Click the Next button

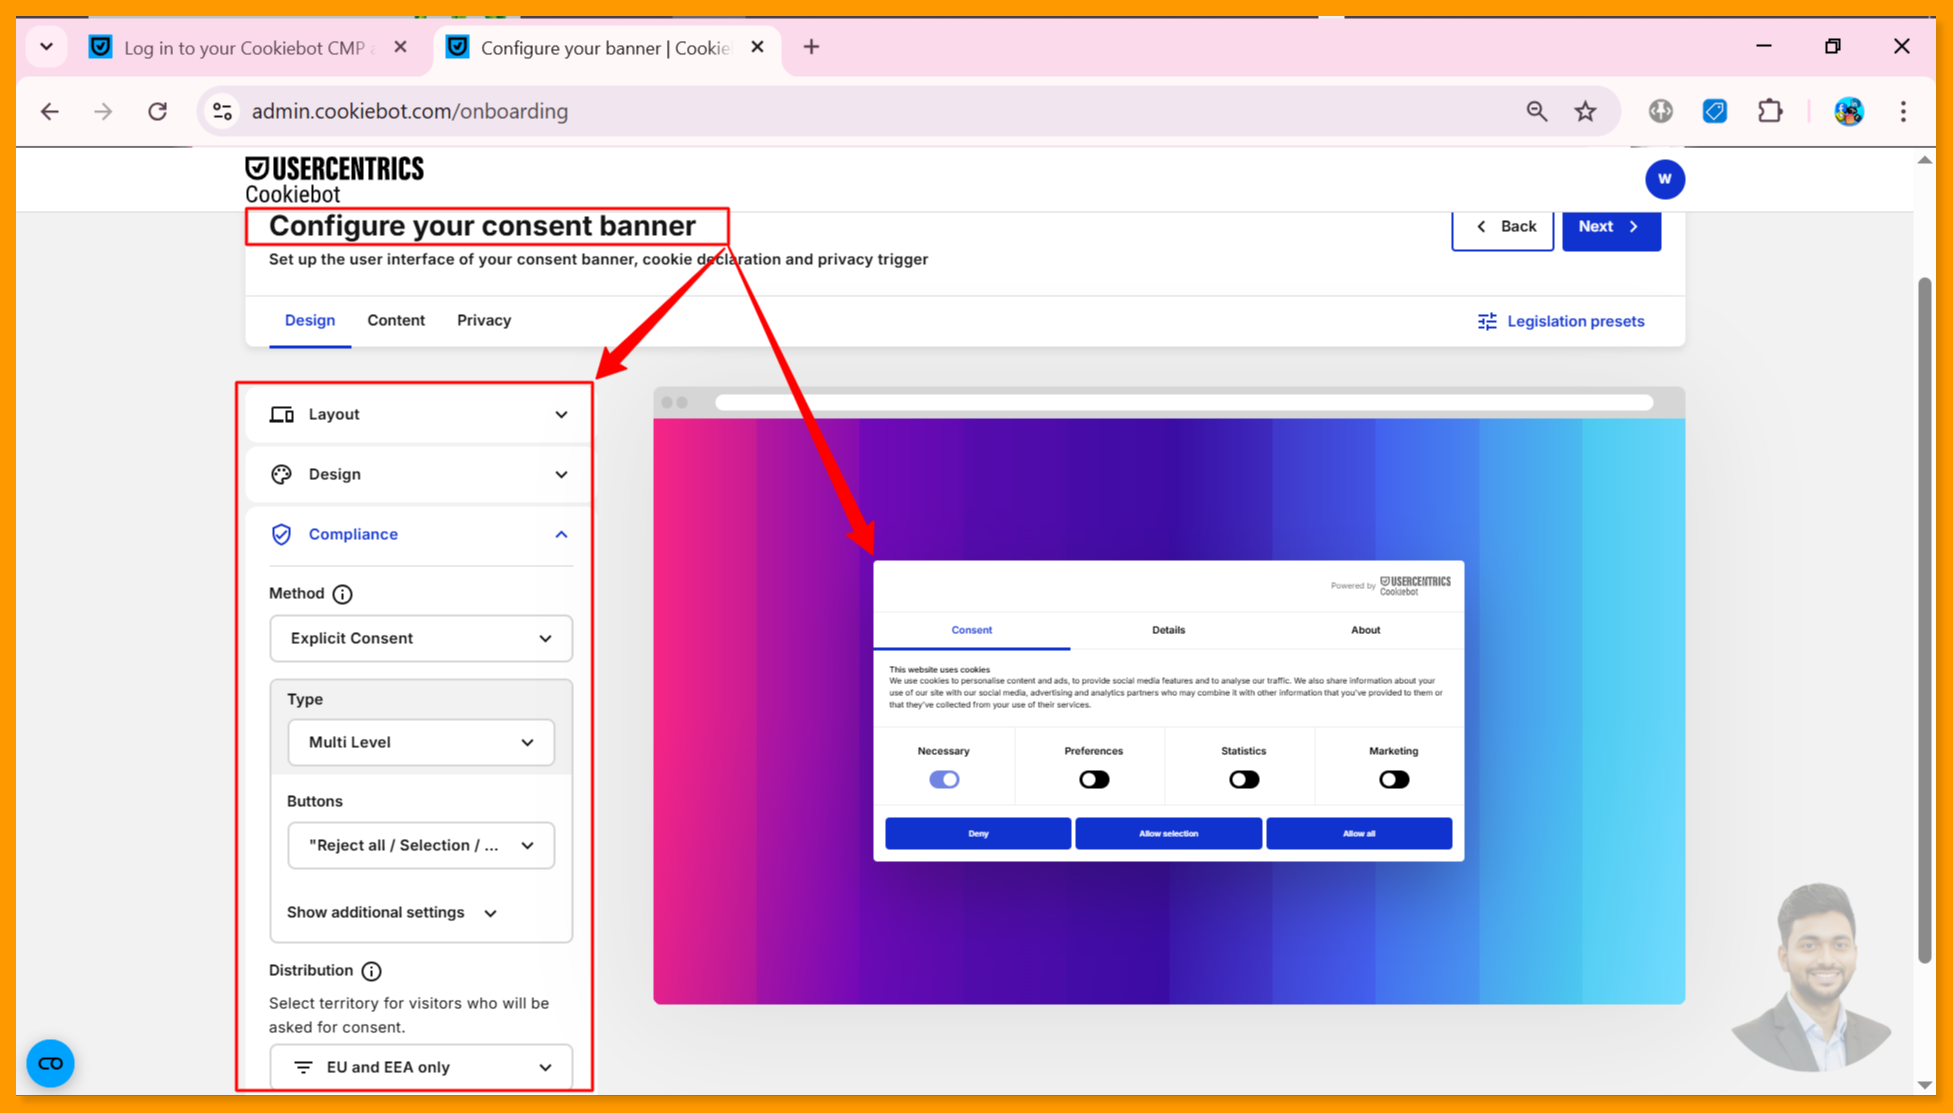click(x=1610, y=227)
